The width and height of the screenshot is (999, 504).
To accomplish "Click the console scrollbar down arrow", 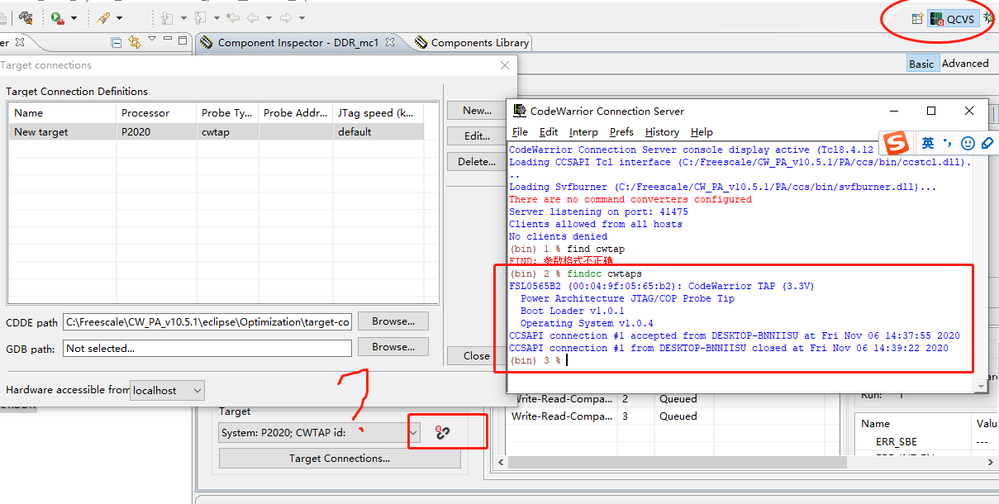I will coord(981,385).
